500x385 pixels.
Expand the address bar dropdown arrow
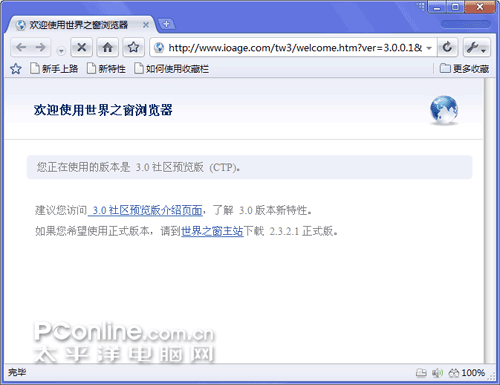pyautogui.click(x=429, y=48)
